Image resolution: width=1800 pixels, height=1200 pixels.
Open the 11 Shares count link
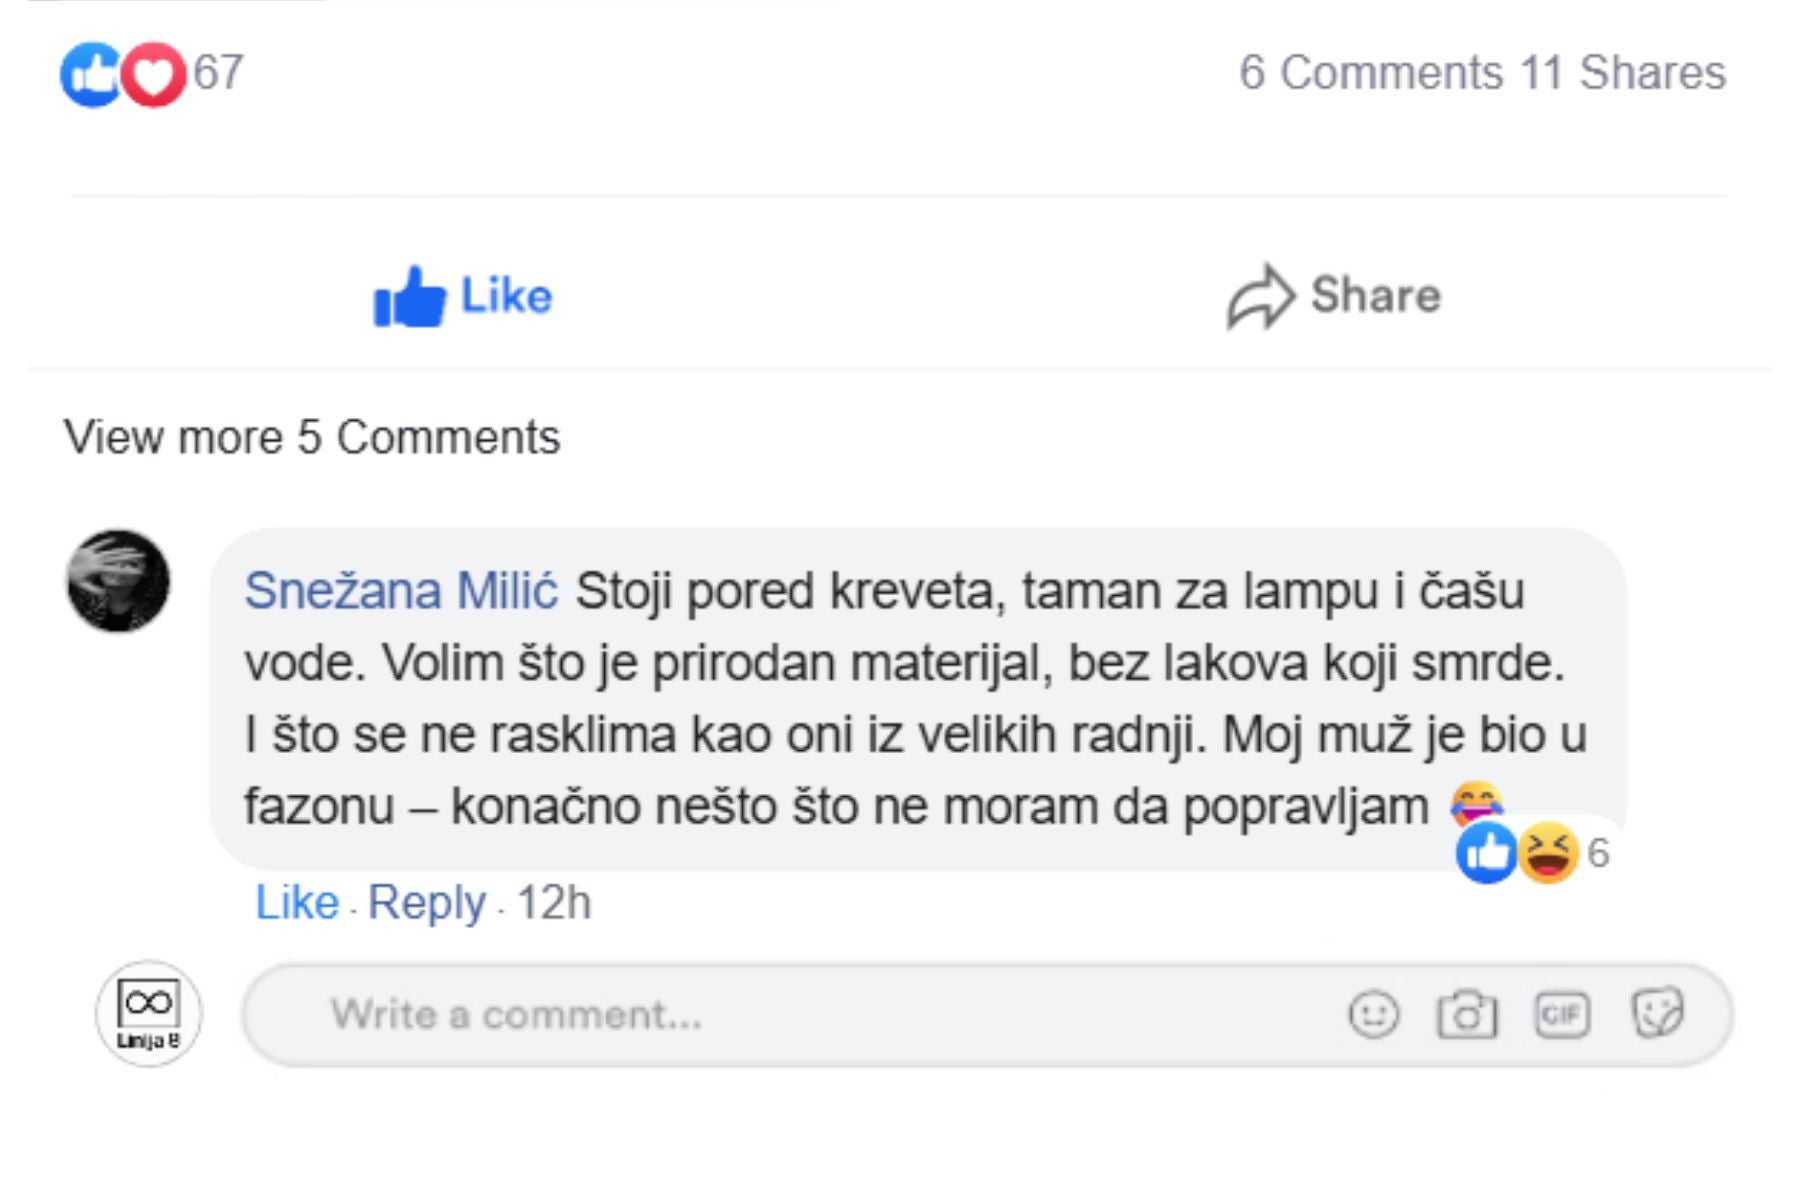(x=1623, y=73)
